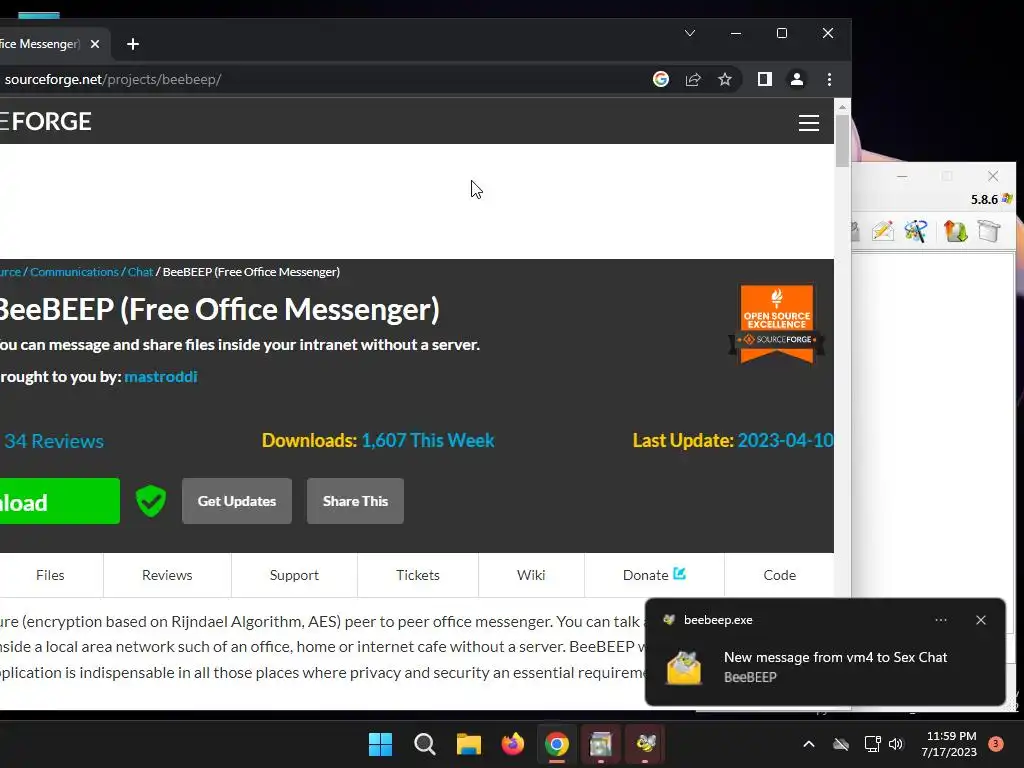
Task: Open the Windows Start menu
Action: [380, 744]
